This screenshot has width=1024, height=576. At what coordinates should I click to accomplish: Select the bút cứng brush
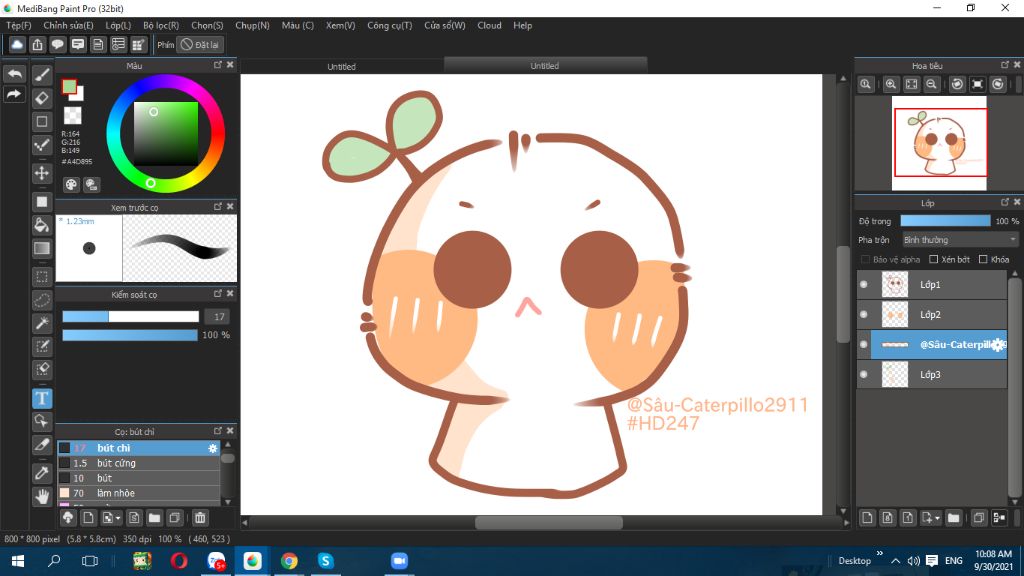[x=139, y=463]
